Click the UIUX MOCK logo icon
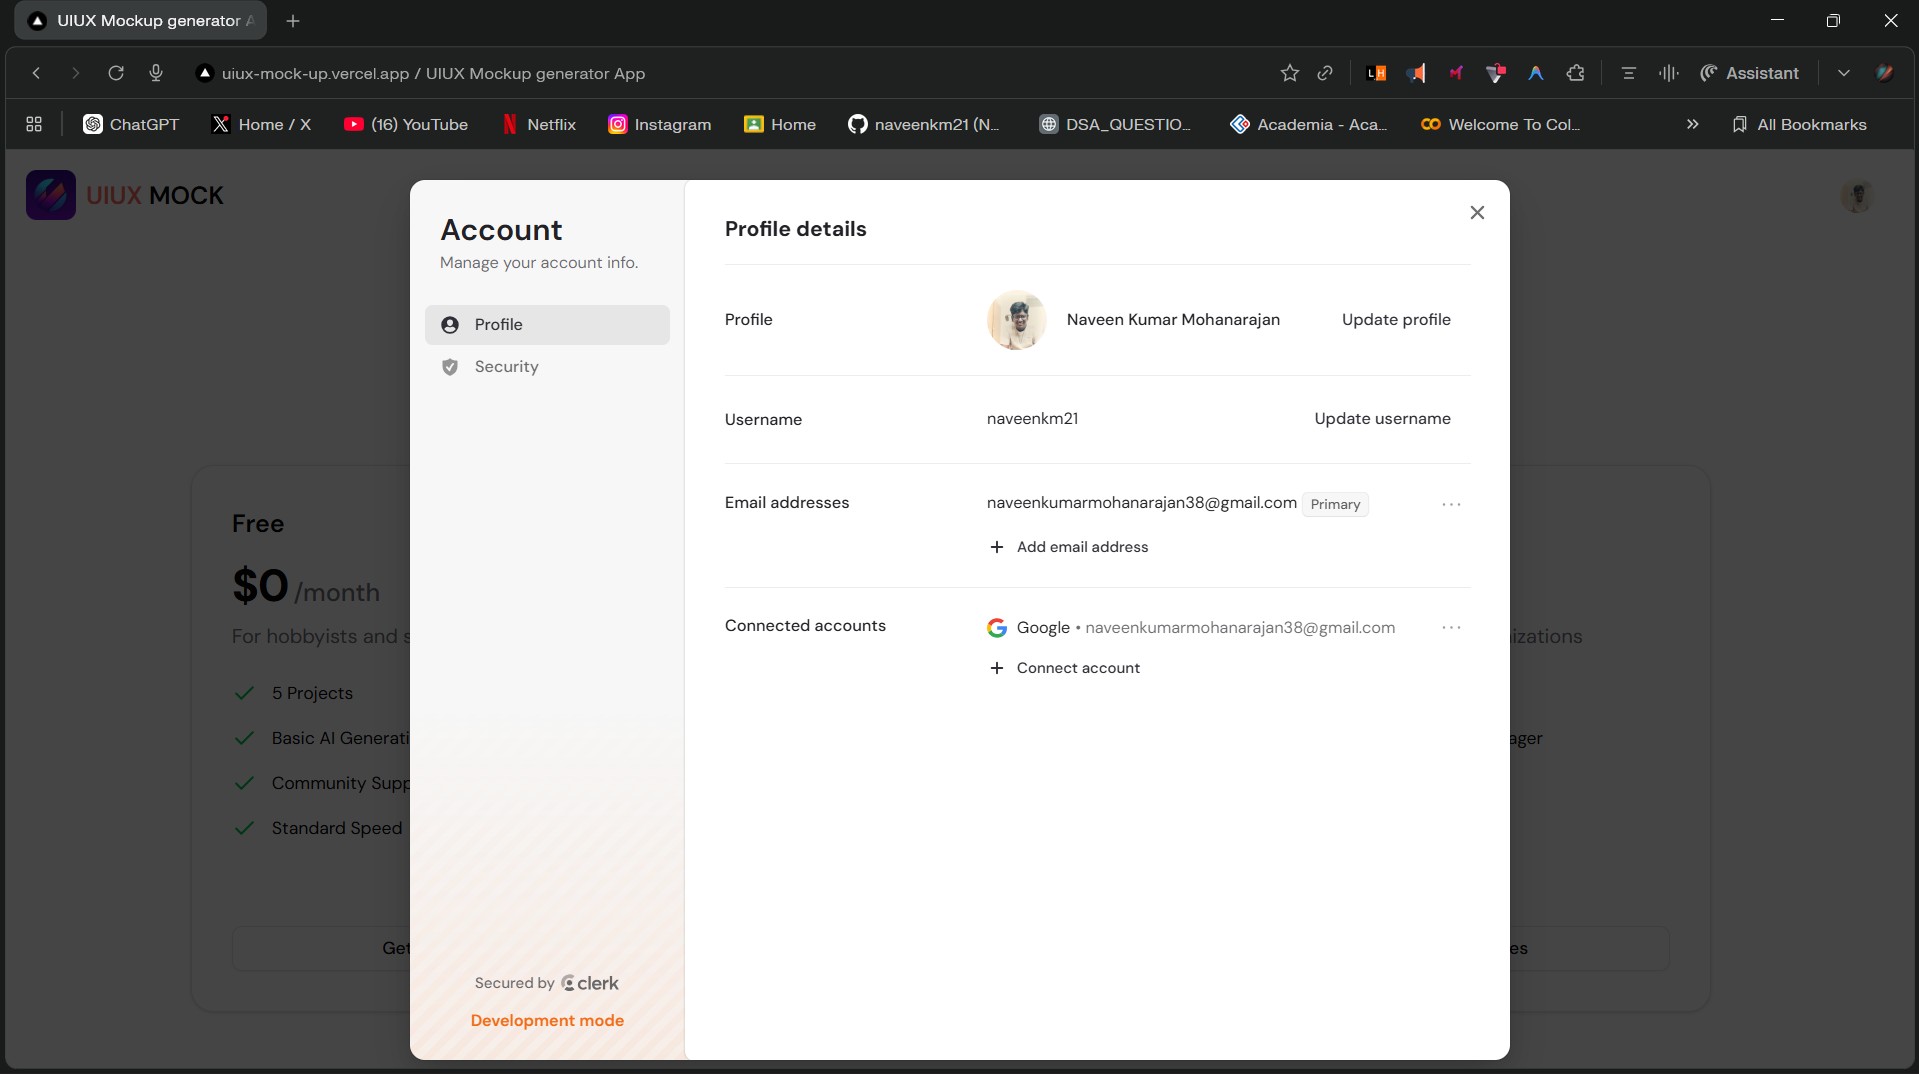The height and width of the screenshot is (1074, 1919). pyautogui.click(x=51, y=195)
